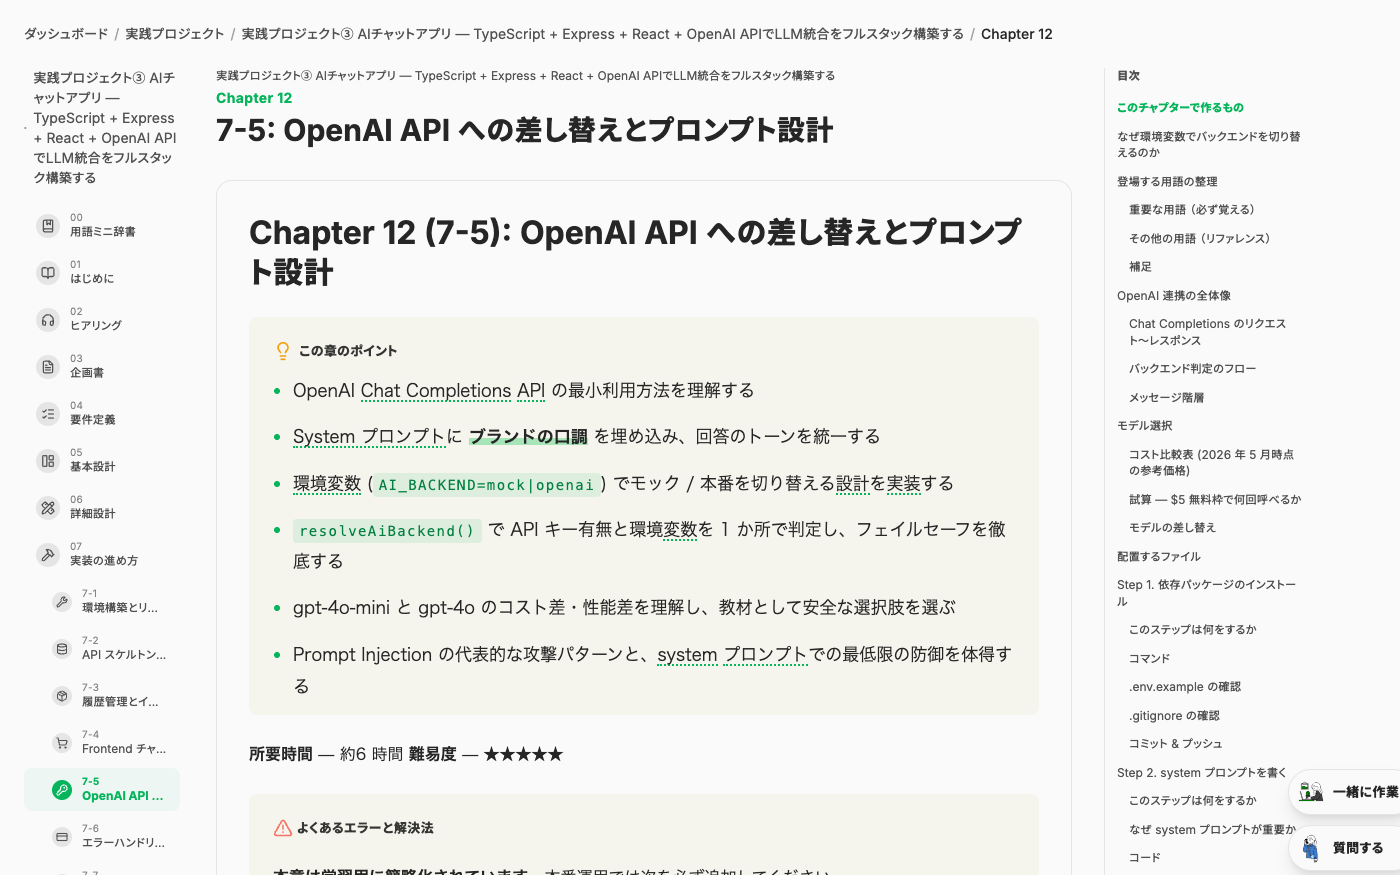The height and width of the screenshot is (875, 1400).
Task: Click the 目次 heading in the right panel
Action: tap(1128, 76)
